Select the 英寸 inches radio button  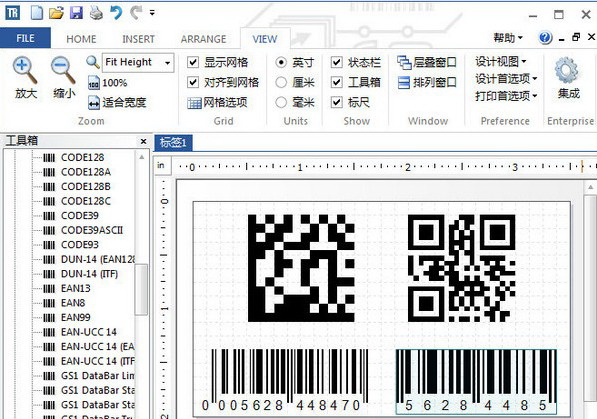(x=281, y=62)
